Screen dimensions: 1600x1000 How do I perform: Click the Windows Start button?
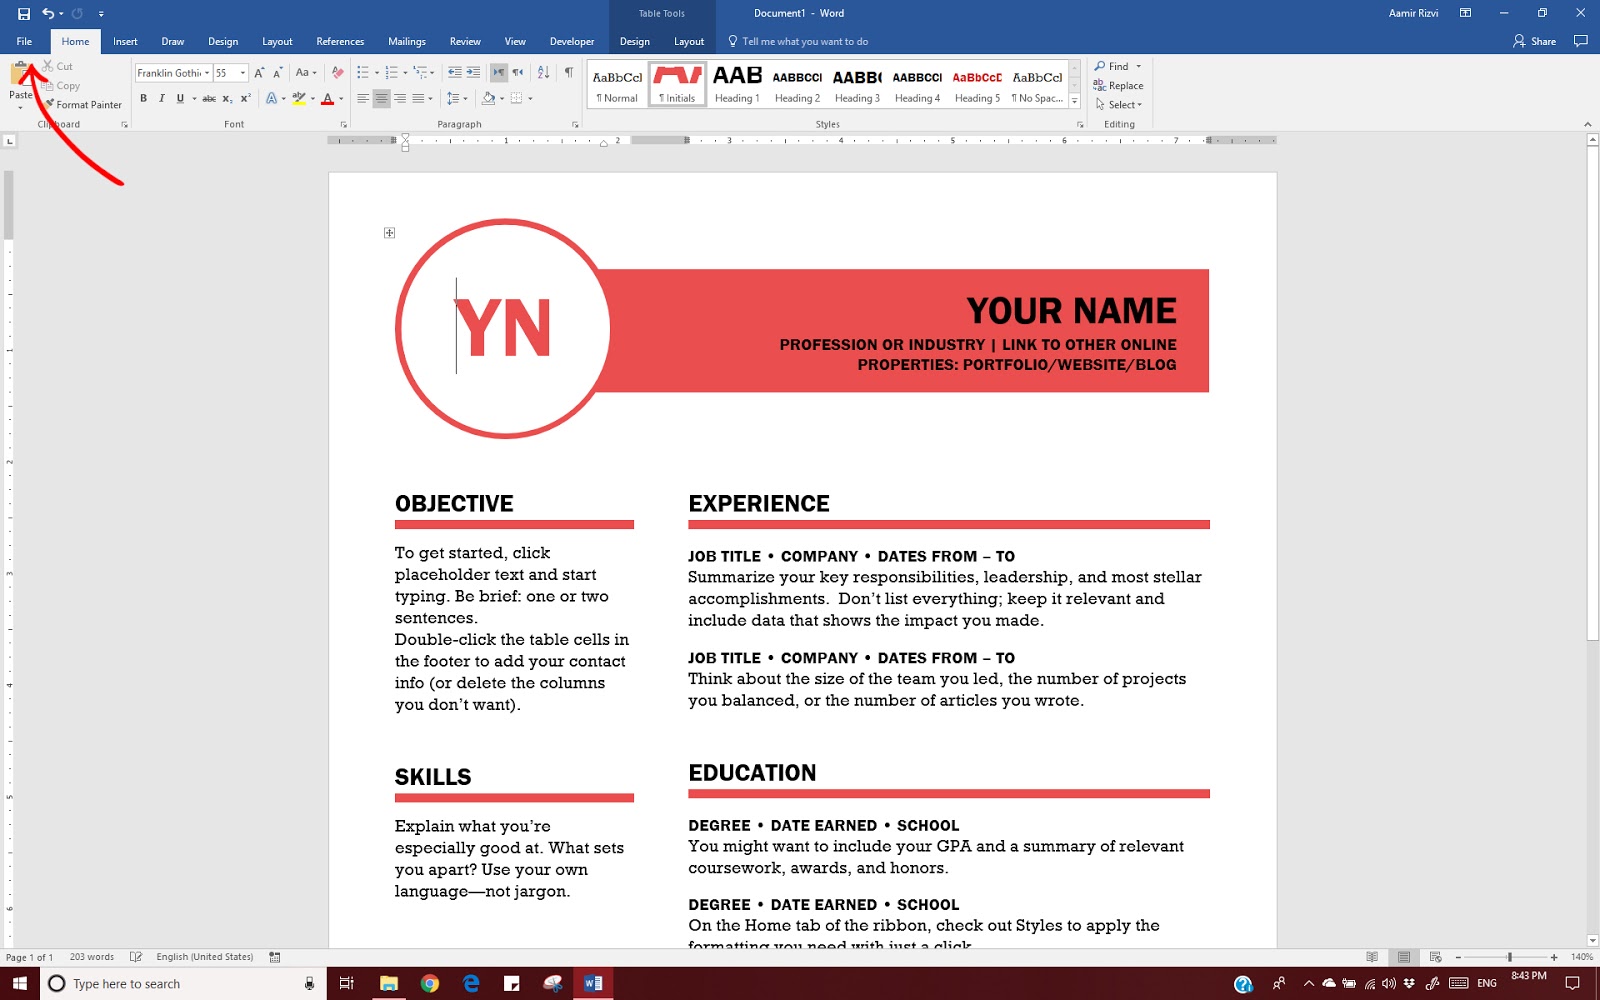(19, 983)
